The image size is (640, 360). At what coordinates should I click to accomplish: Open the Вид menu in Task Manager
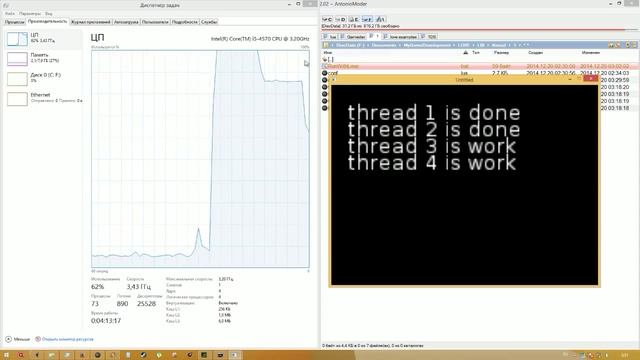coord(49,13)
